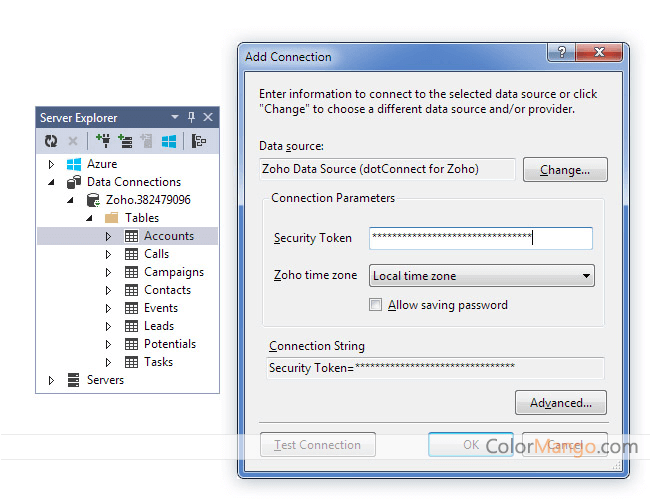Select the Potentials table label
The width and height of the screenshot is (650, 500).
coord(170,344)
